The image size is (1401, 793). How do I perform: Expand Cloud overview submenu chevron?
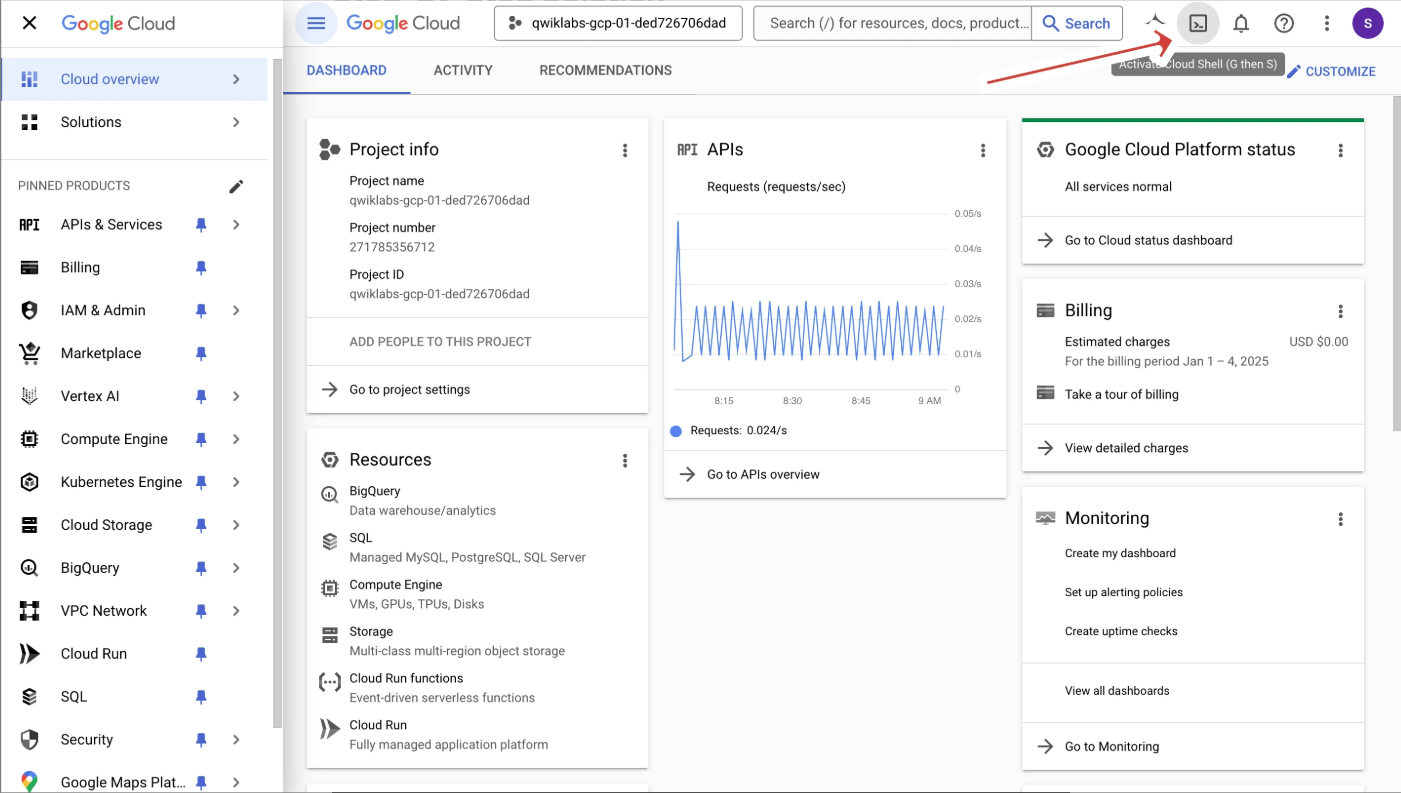pos(236,79)
